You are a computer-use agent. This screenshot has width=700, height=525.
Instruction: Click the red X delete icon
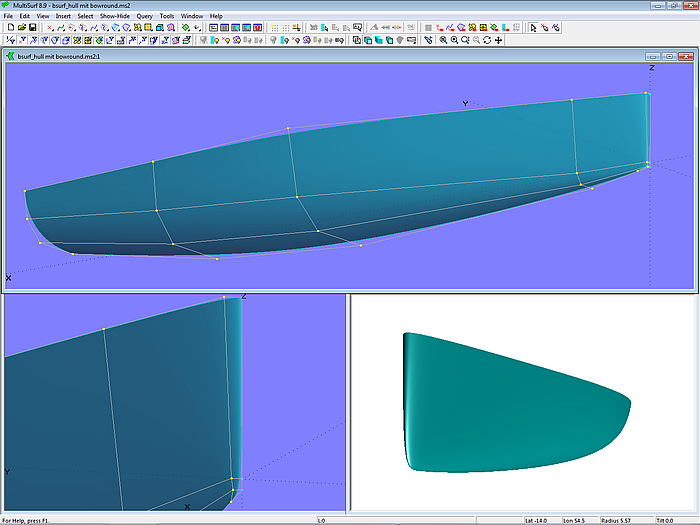tap(49, 28)
